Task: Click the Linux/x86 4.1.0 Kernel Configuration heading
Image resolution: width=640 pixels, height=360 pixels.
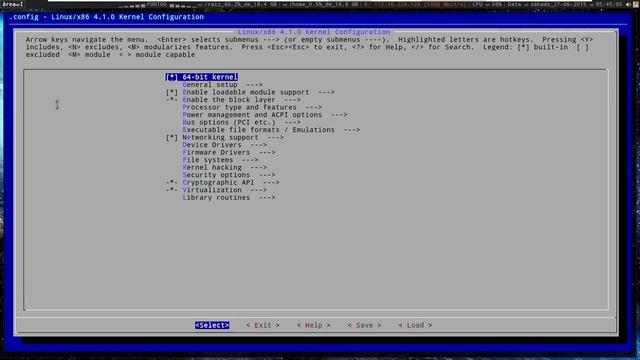Action: [x=313, y=32]
